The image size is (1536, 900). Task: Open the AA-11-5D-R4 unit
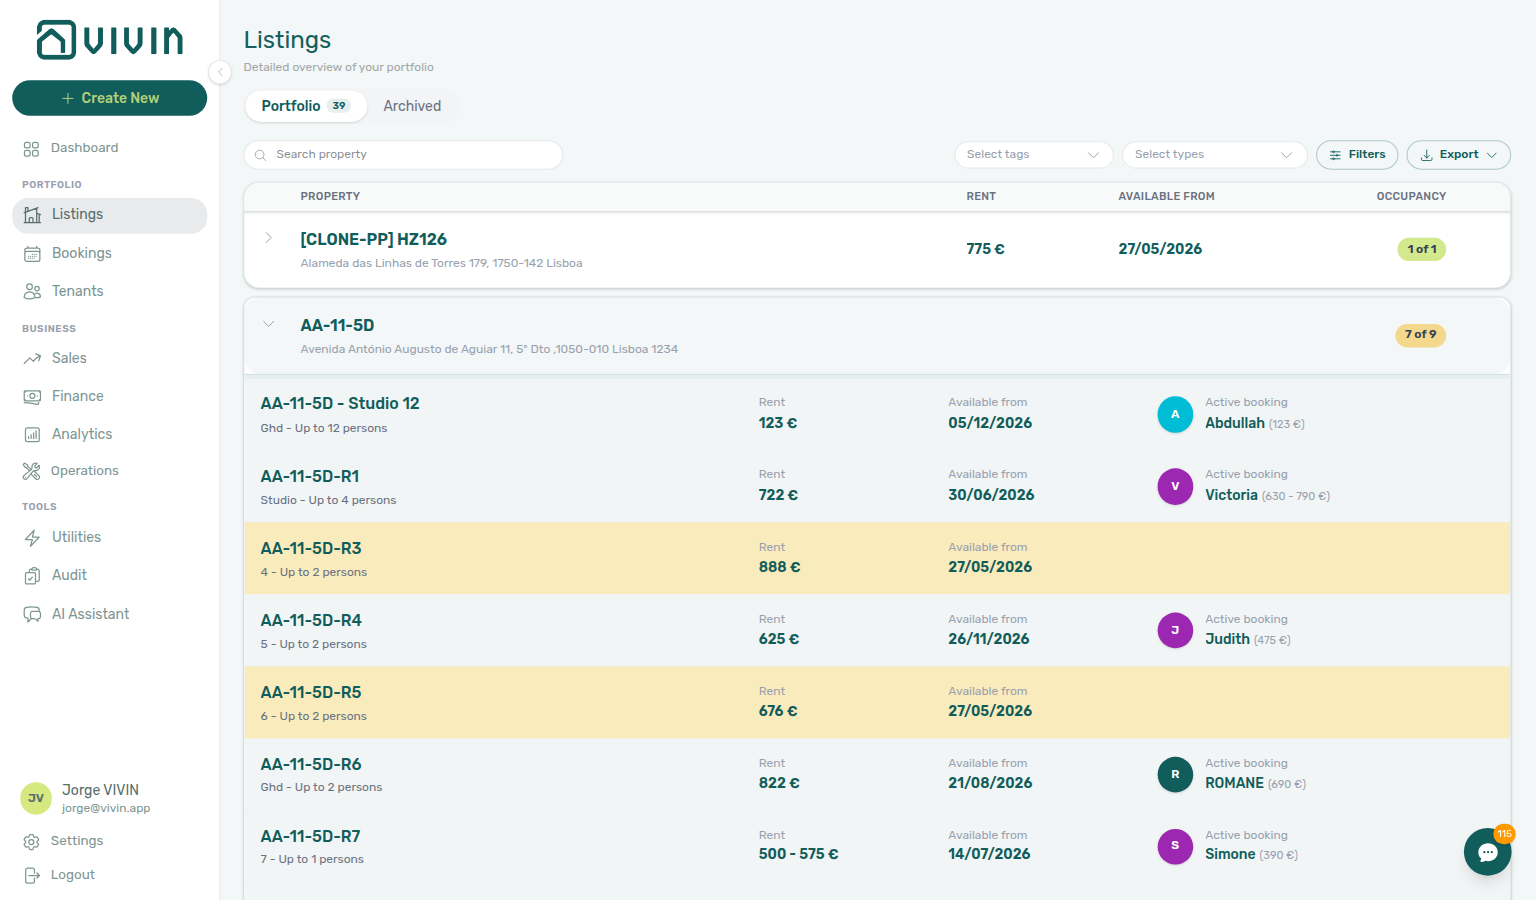(311, 621)
